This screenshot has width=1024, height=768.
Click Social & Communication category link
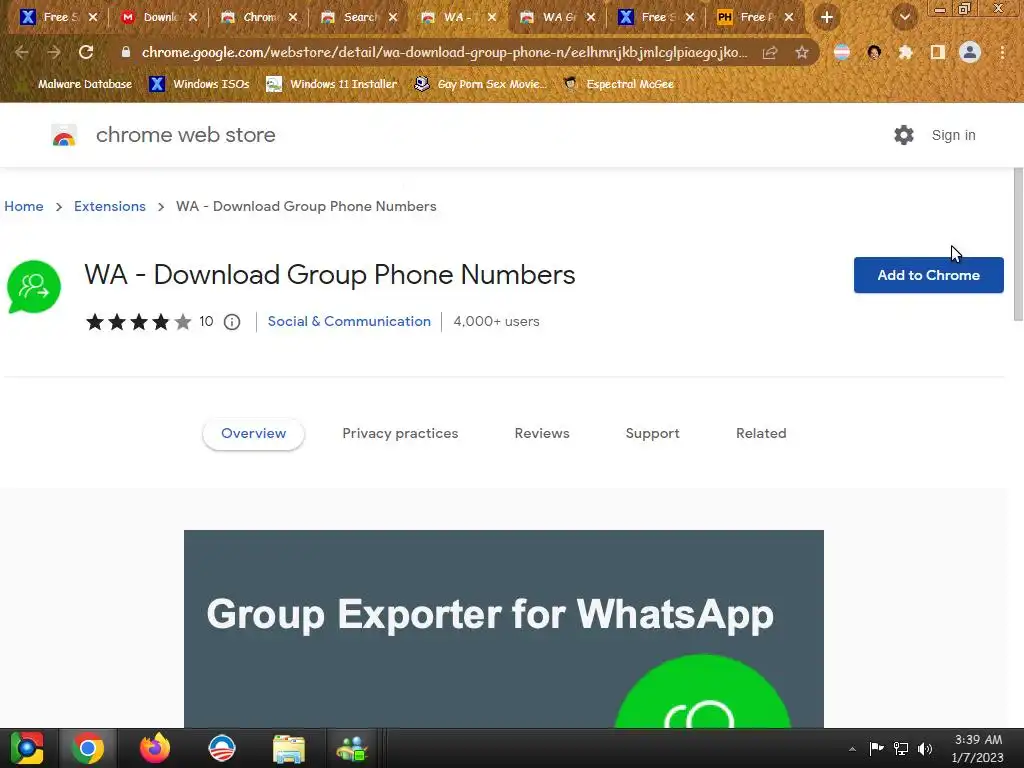(349, 321)
